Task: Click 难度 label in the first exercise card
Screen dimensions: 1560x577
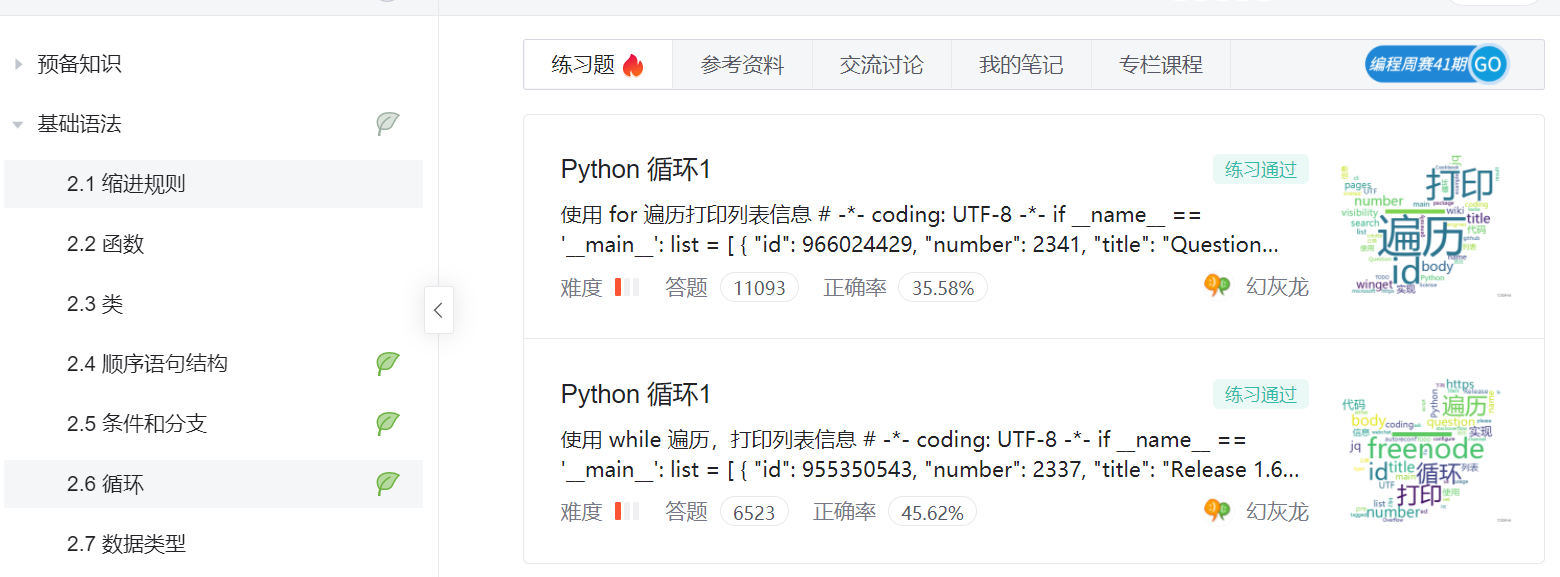Action: tap(582, 288)
